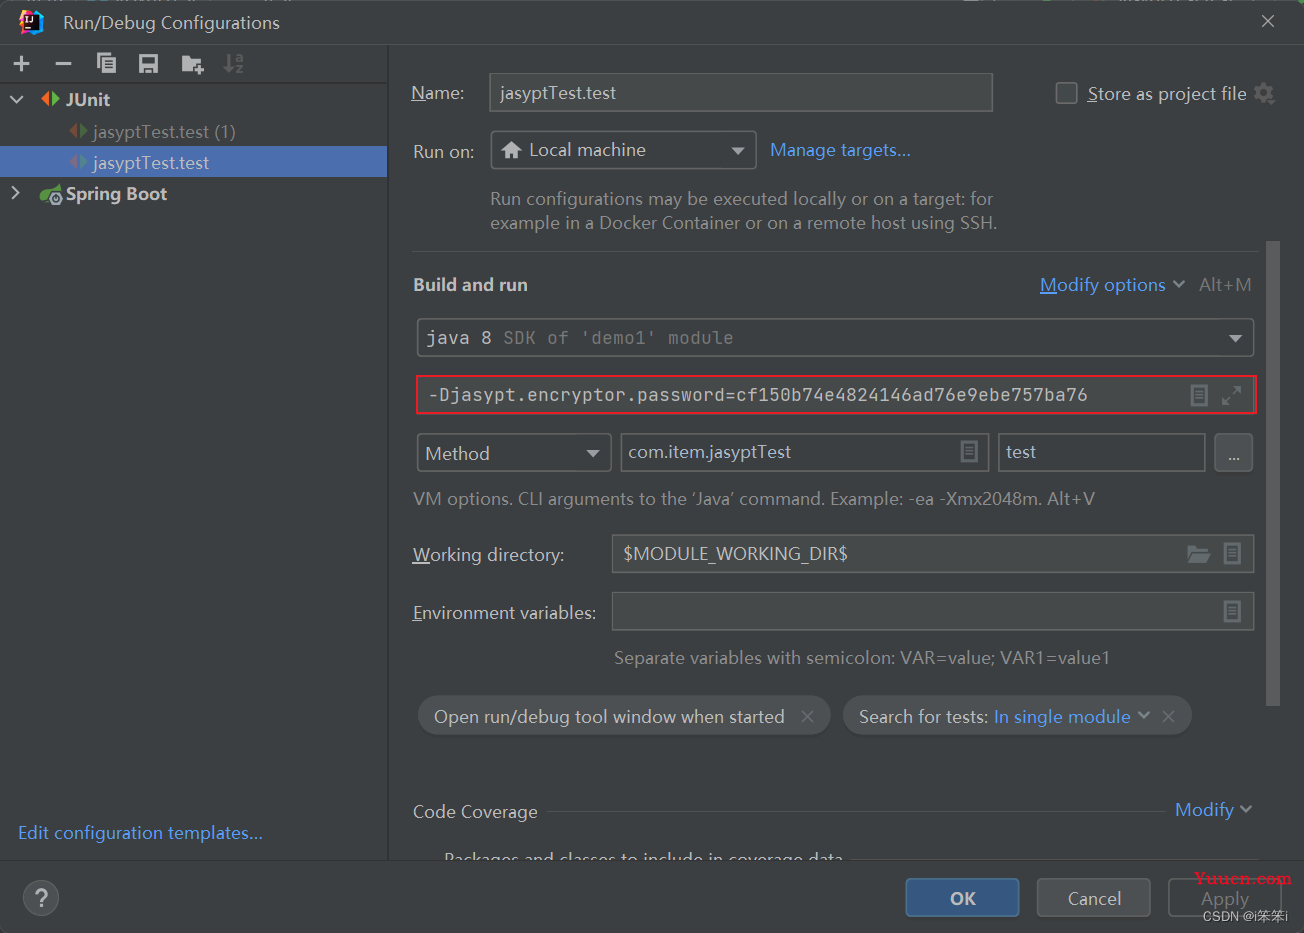Click the gear icon beside Store as project file
Screen dimensions: 1304x933
[1264, 93]
